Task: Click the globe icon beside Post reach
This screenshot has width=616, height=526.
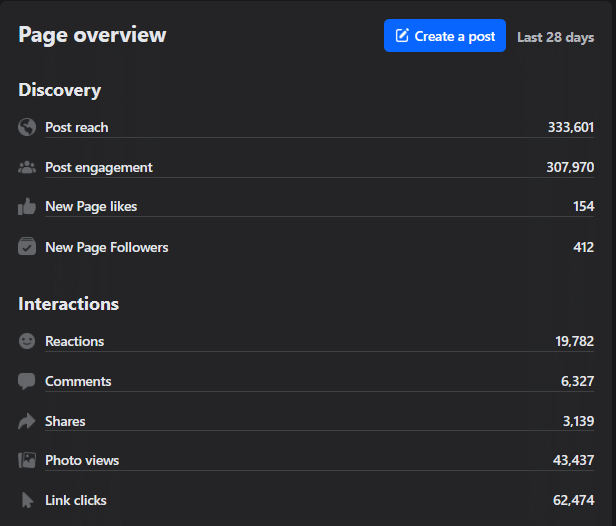Action: click(27, 127)
